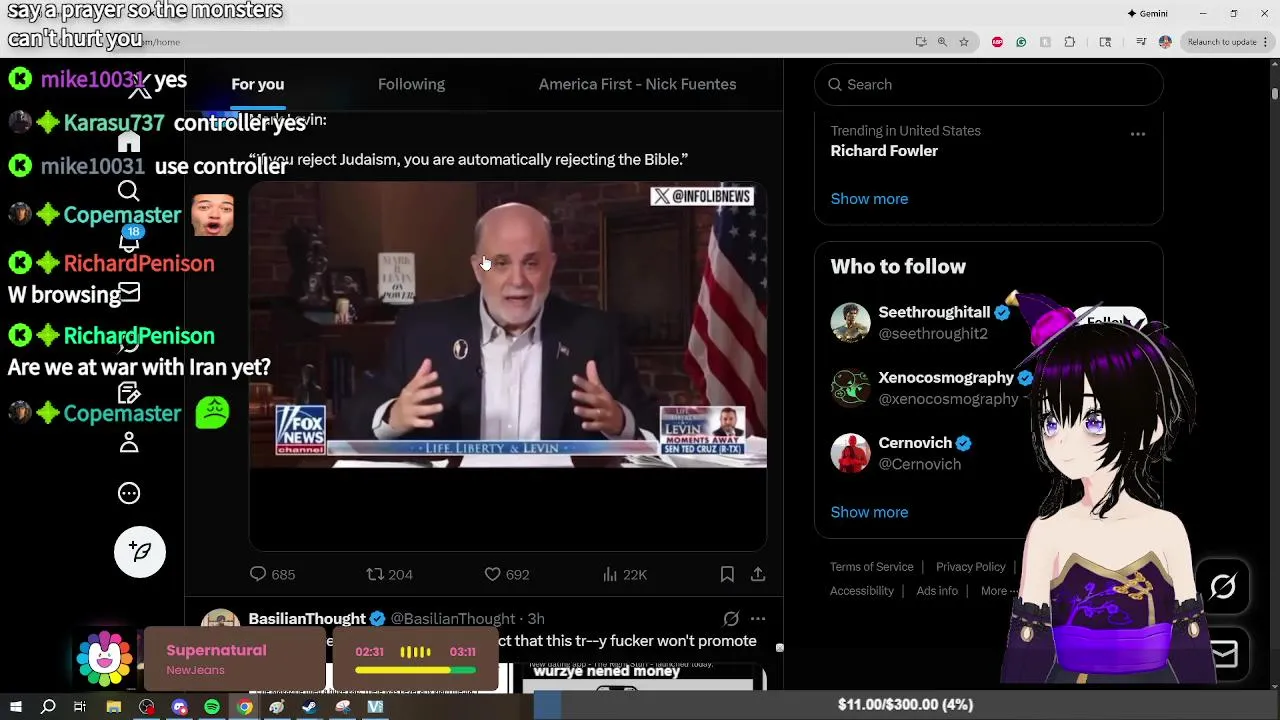
Task: Open the Explore magnifier icon in X sidebar
Action: point(129,191)
